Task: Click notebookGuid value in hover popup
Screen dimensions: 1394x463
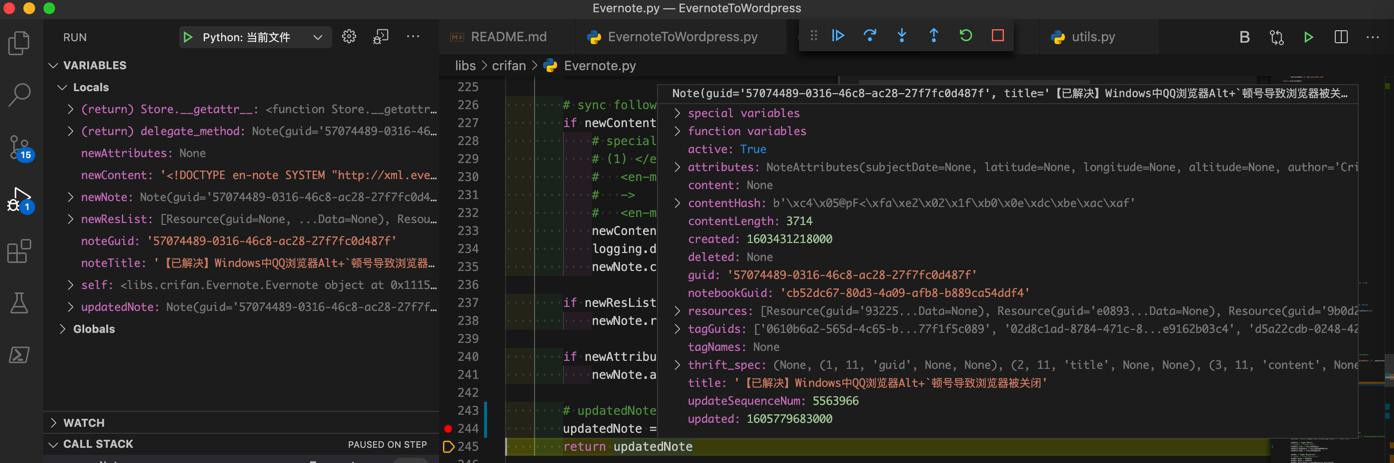Action: [904, 293]
